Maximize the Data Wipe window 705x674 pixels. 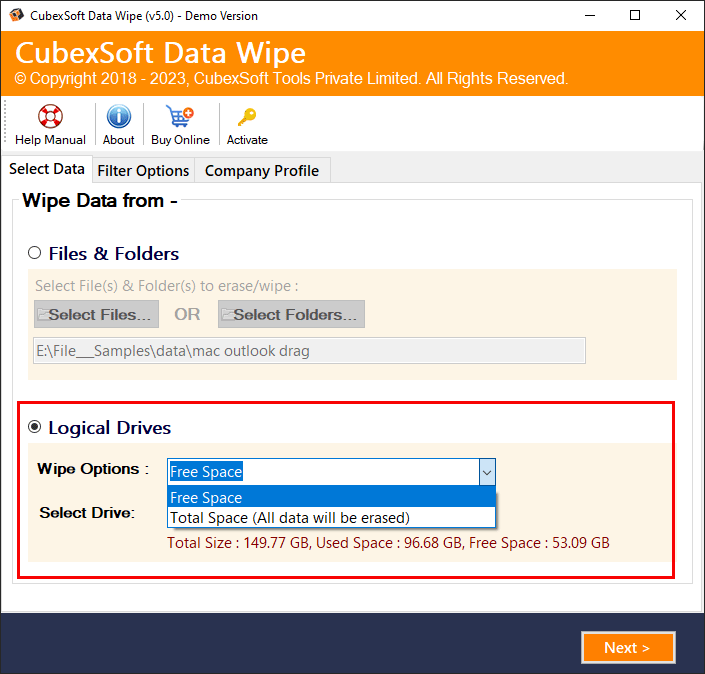[x=635, y=15]
